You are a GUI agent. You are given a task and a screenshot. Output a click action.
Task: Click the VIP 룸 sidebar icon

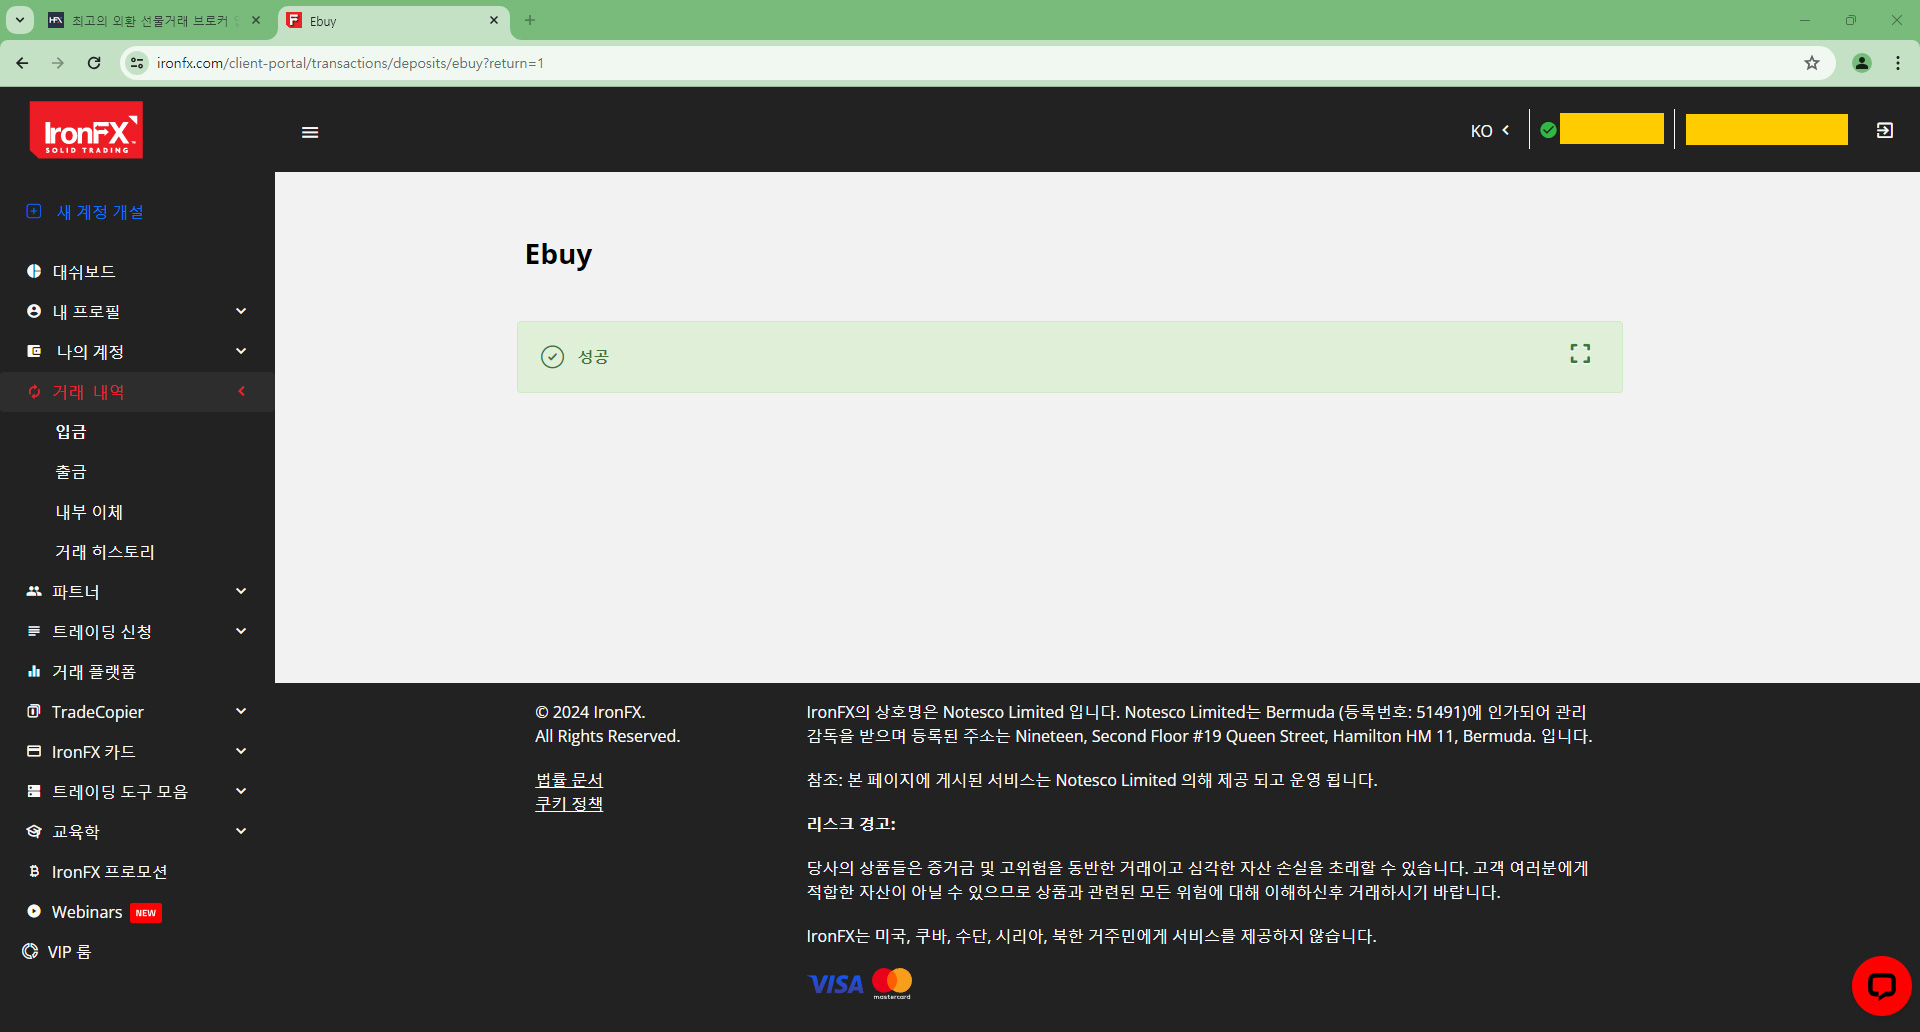(30, 951)
